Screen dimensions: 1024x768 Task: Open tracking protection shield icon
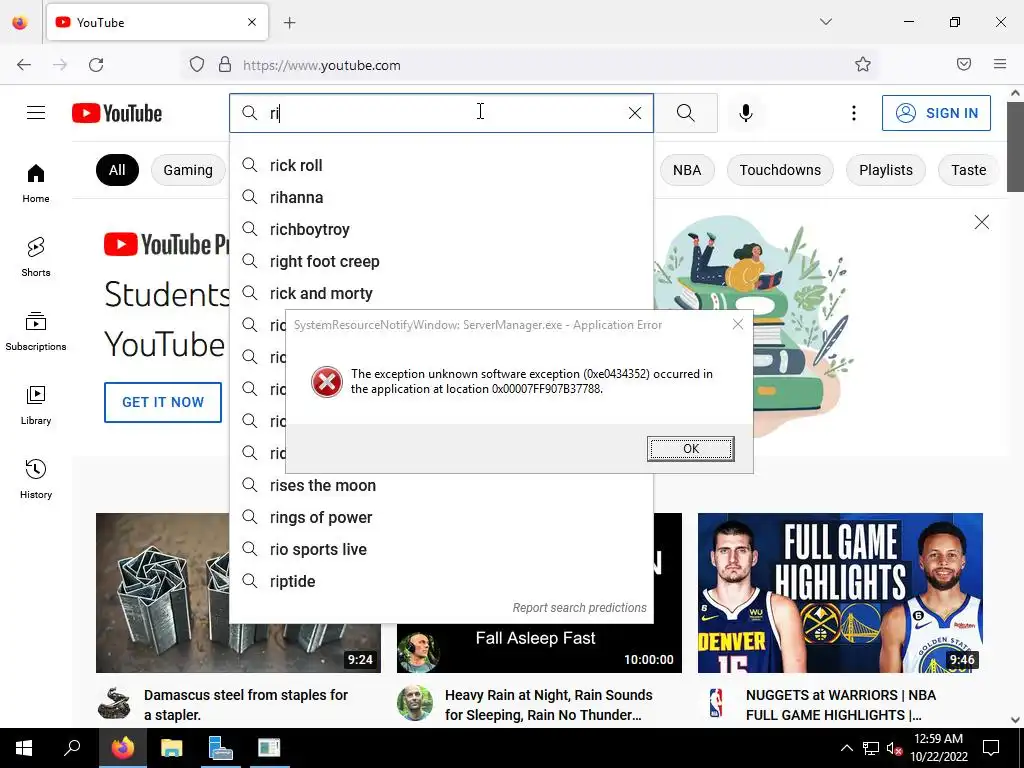[x=197, y=65]
